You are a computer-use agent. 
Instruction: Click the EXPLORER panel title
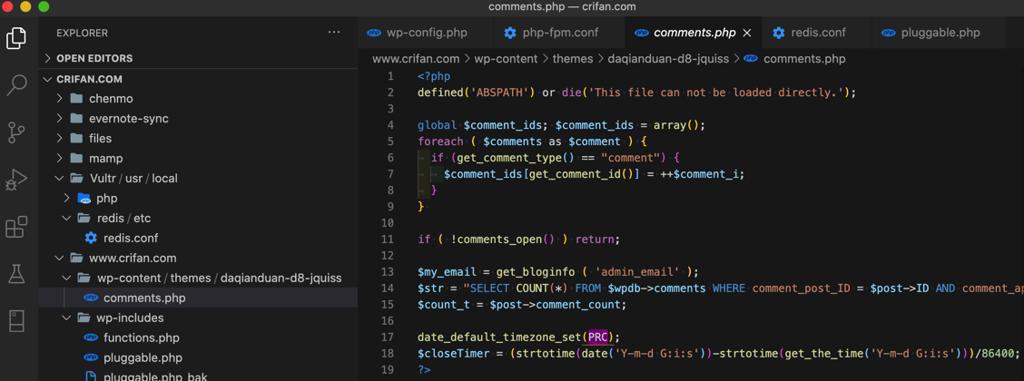point(82,33)
